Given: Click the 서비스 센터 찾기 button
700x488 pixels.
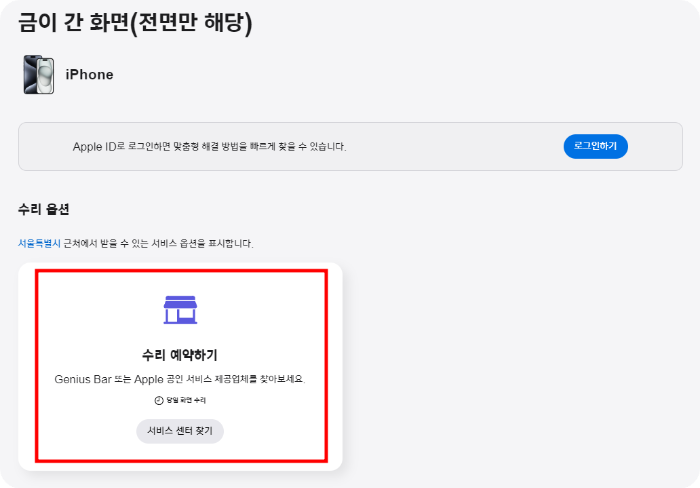Looking at the screenshot, I should click(x=180, y=431).
